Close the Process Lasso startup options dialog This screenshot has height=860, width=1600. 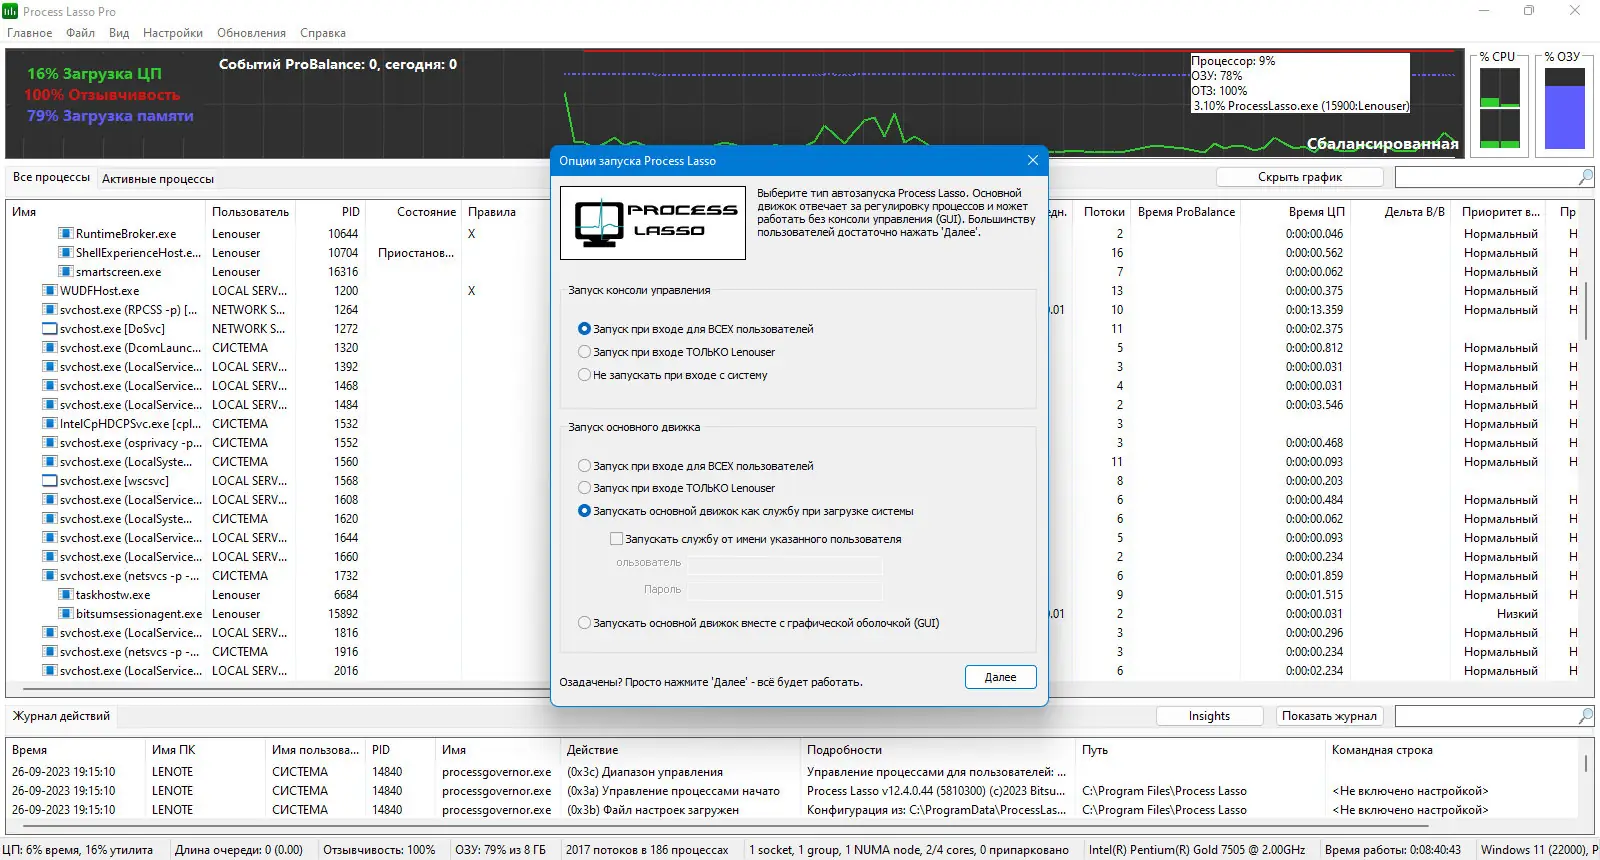[x=1033, y=160]
